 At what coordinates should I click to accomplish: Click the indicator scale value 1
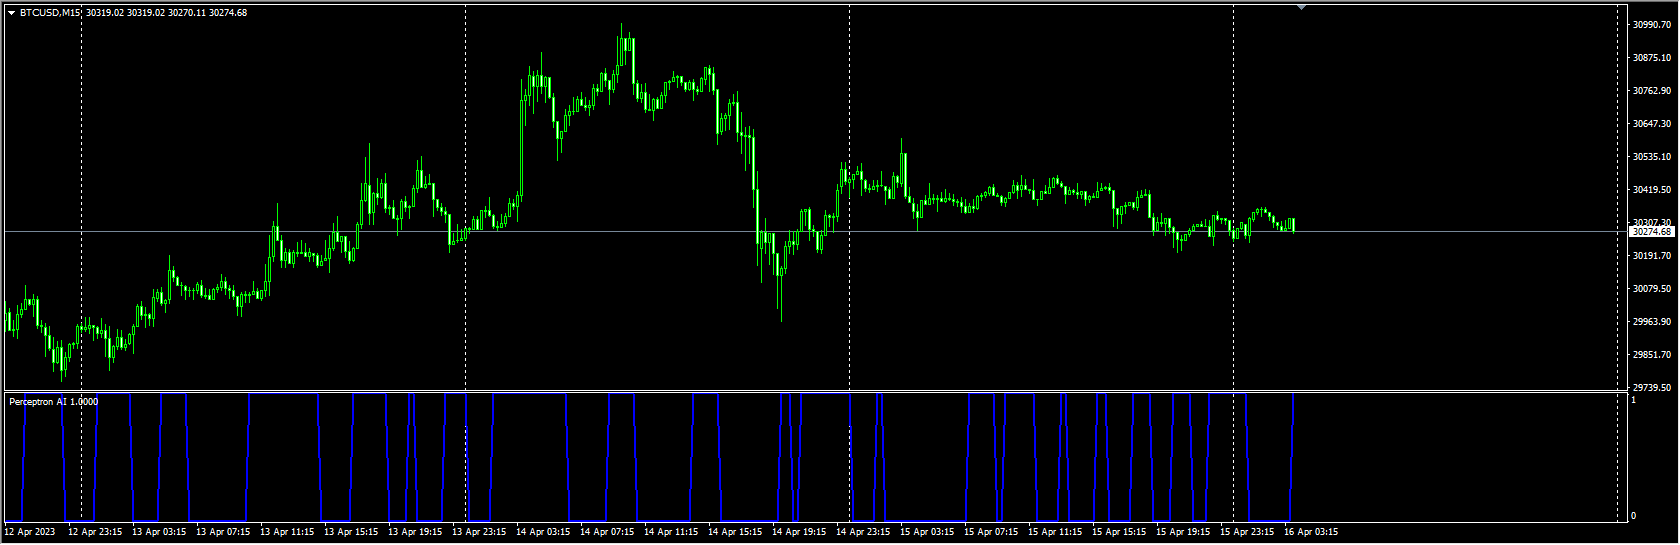(1634, 400)
